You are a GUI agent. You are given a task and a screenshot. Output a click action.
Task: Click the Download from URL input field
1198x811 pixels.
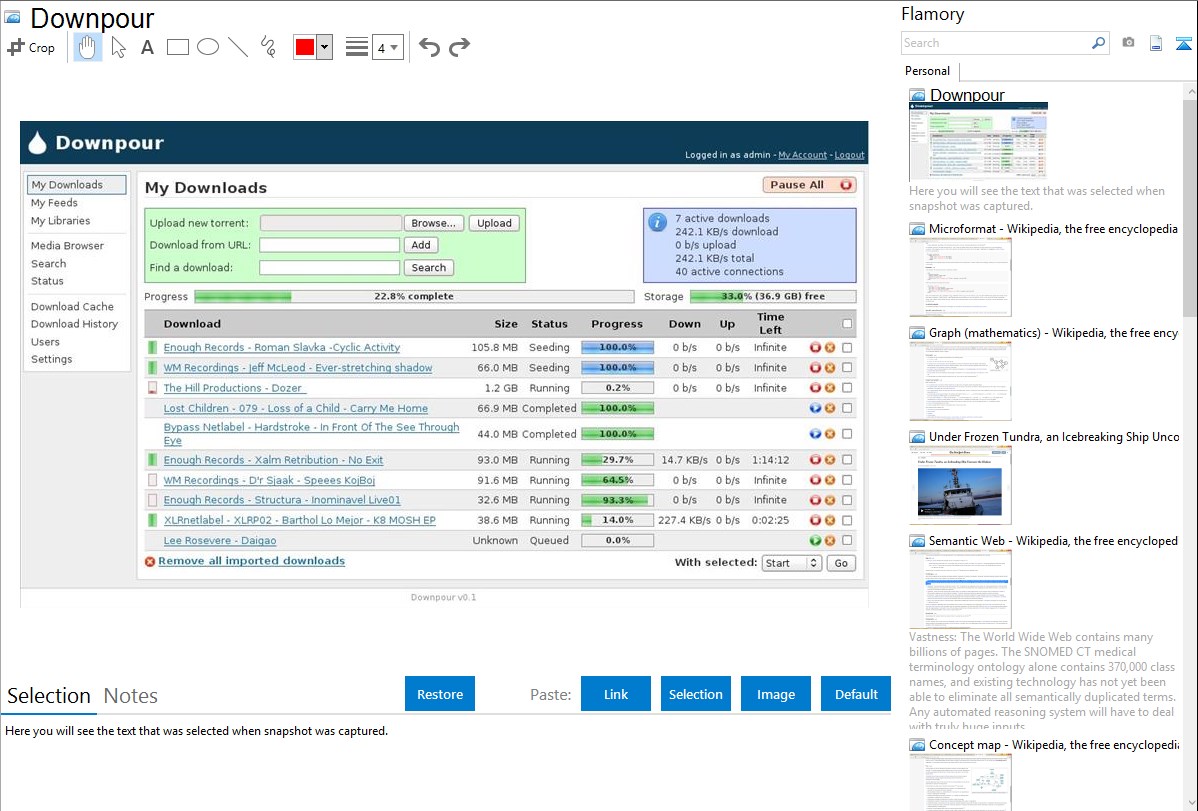pos(329,245)
